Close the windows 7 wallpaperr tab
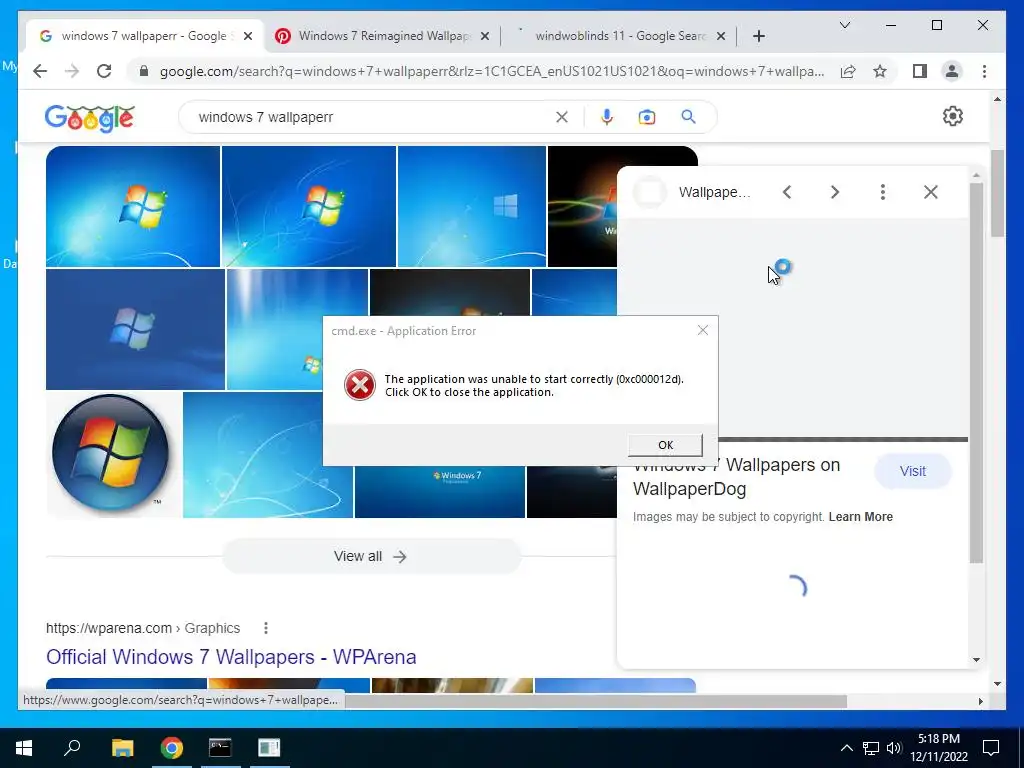 point(248,37)
